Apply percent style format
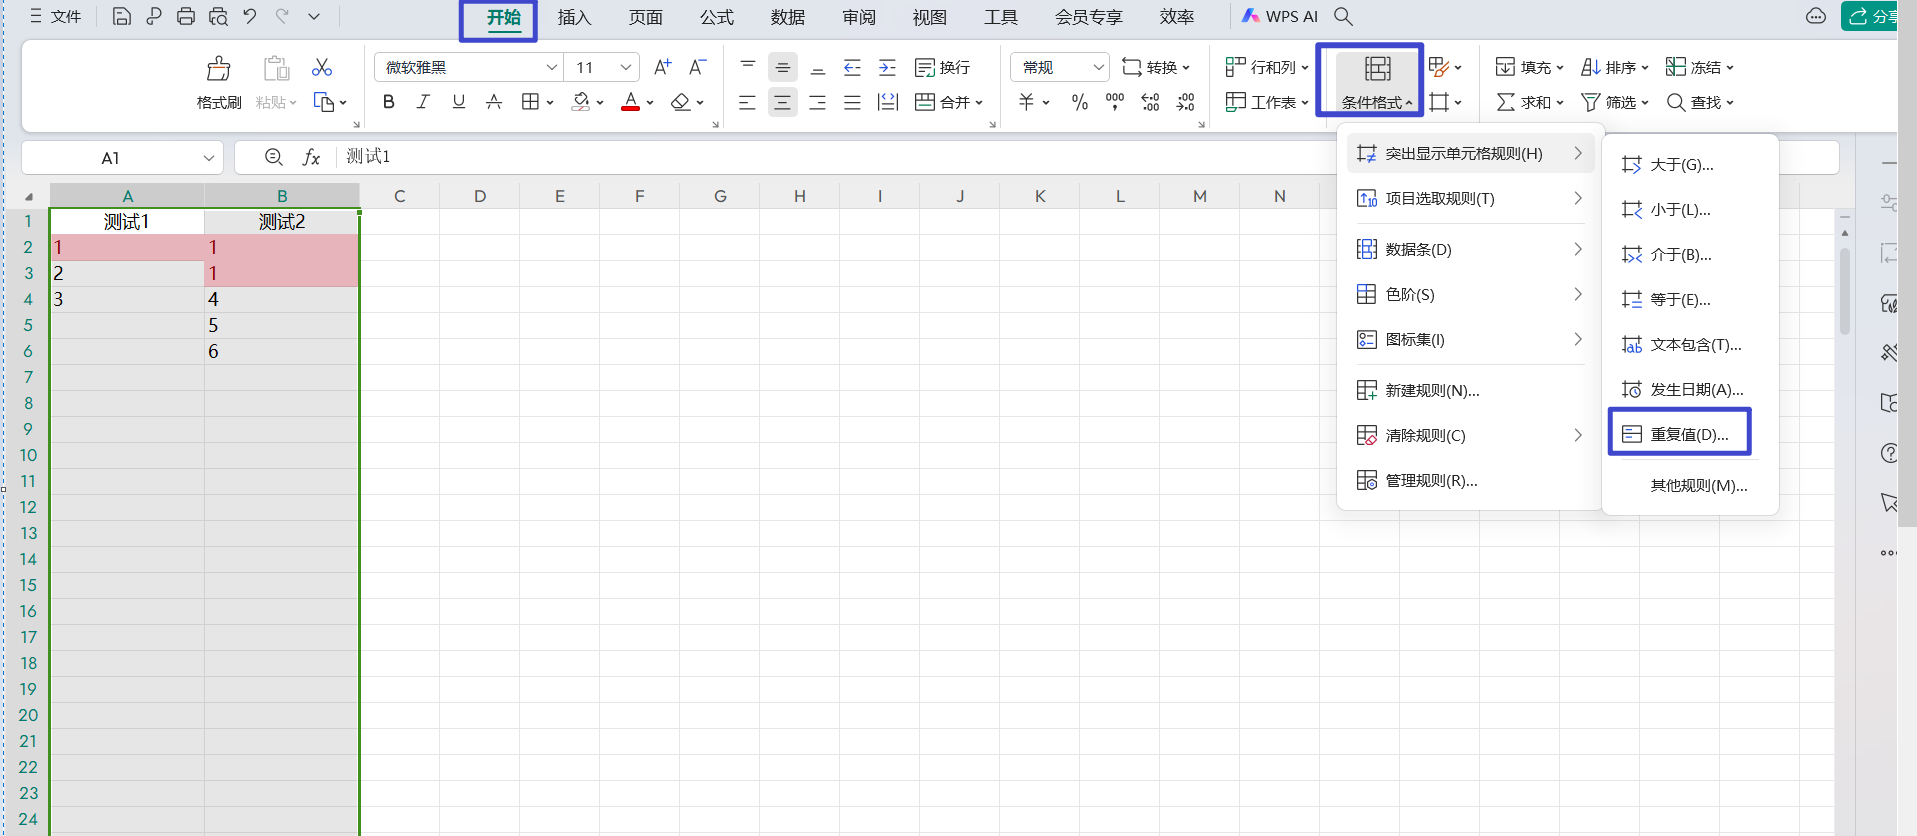The width and height of the screenshot is (1917, 836). [x=1080, y=102]
